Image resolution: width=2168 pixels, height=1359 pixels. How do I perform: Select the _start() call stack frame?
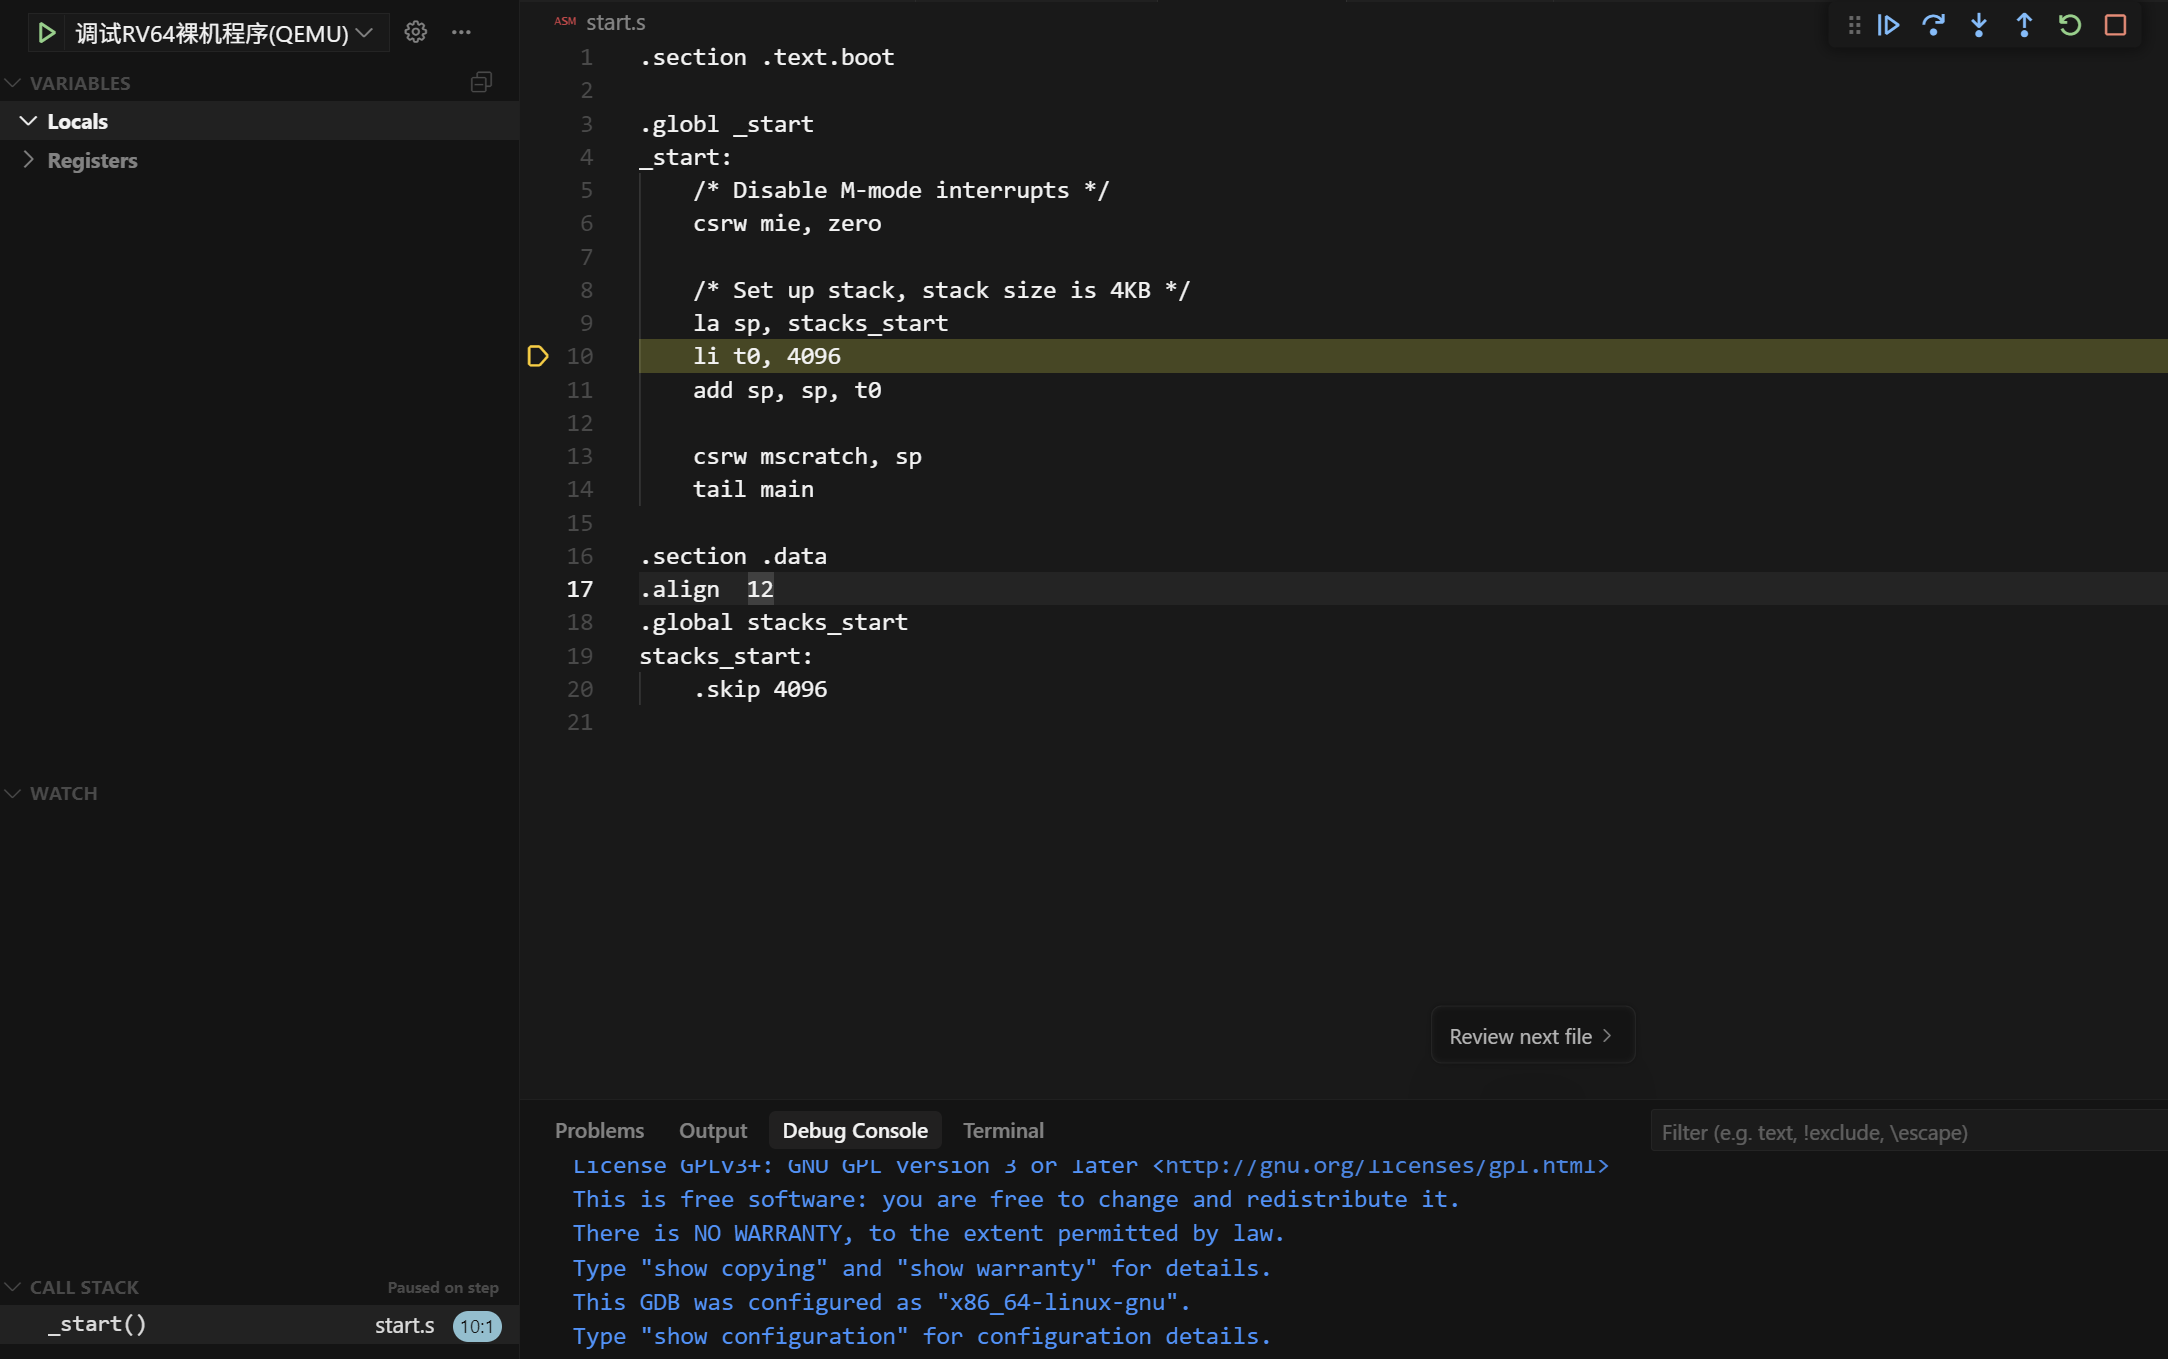click(x=259, y=1324)
